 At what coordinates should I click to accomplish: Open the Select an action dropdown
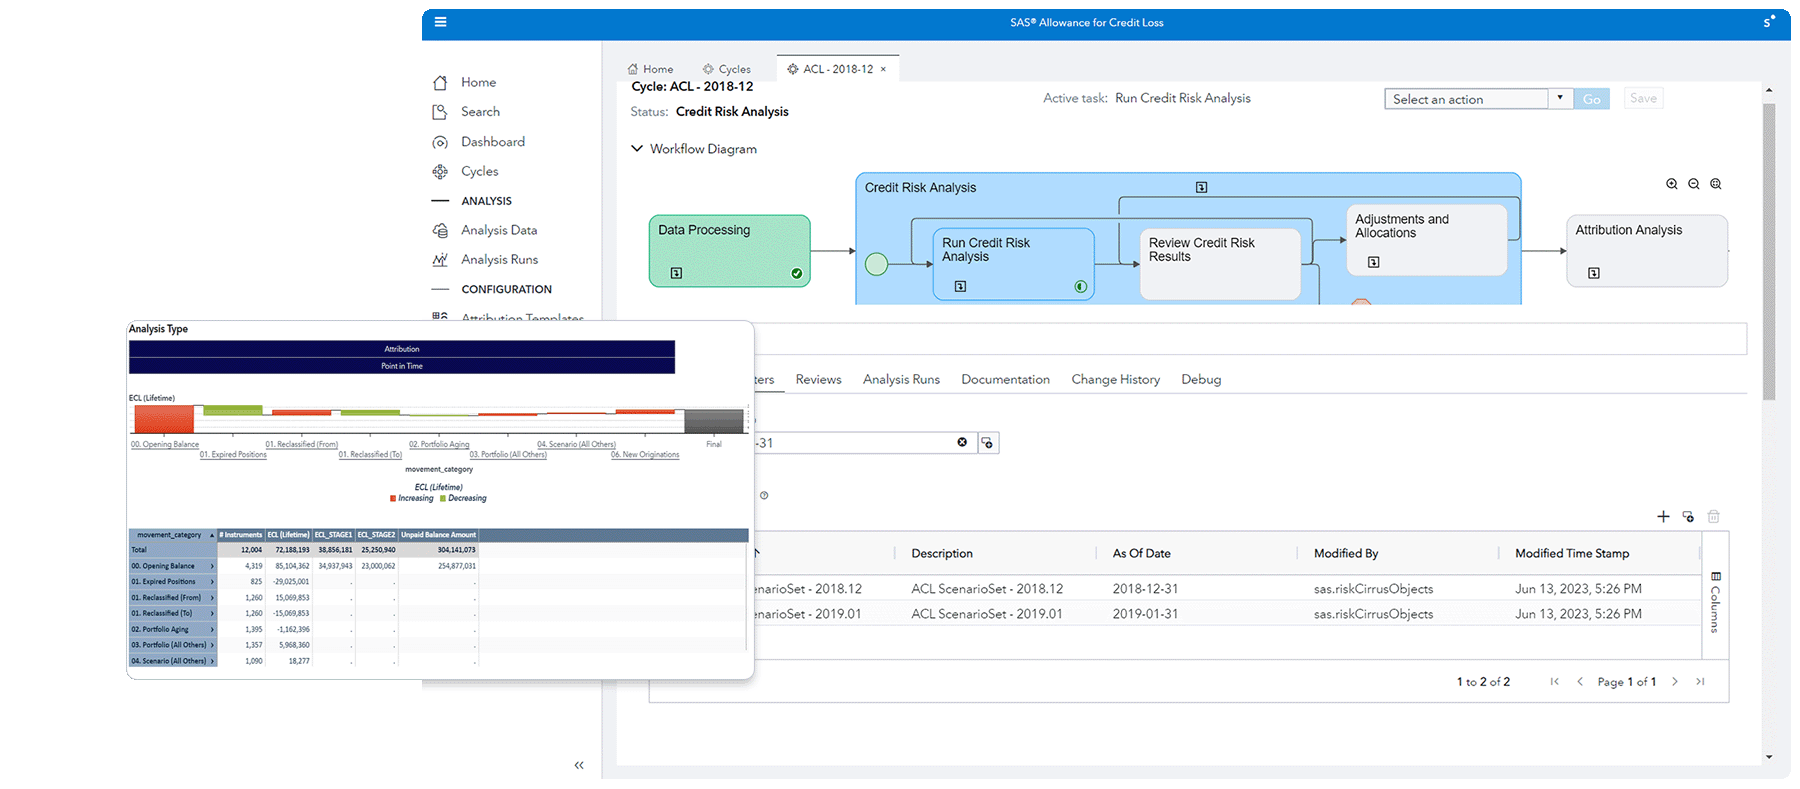pyautogui.click(x=1560, y=98)
